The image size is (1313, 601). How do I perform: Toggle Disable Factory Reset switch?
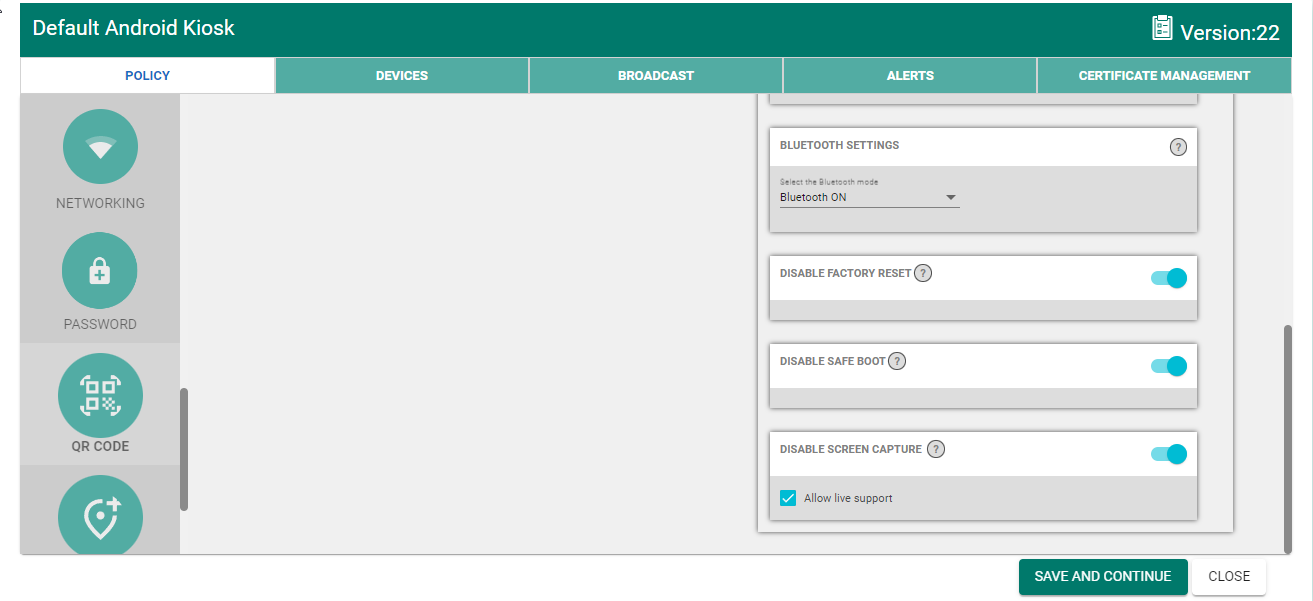point(1168,278)
